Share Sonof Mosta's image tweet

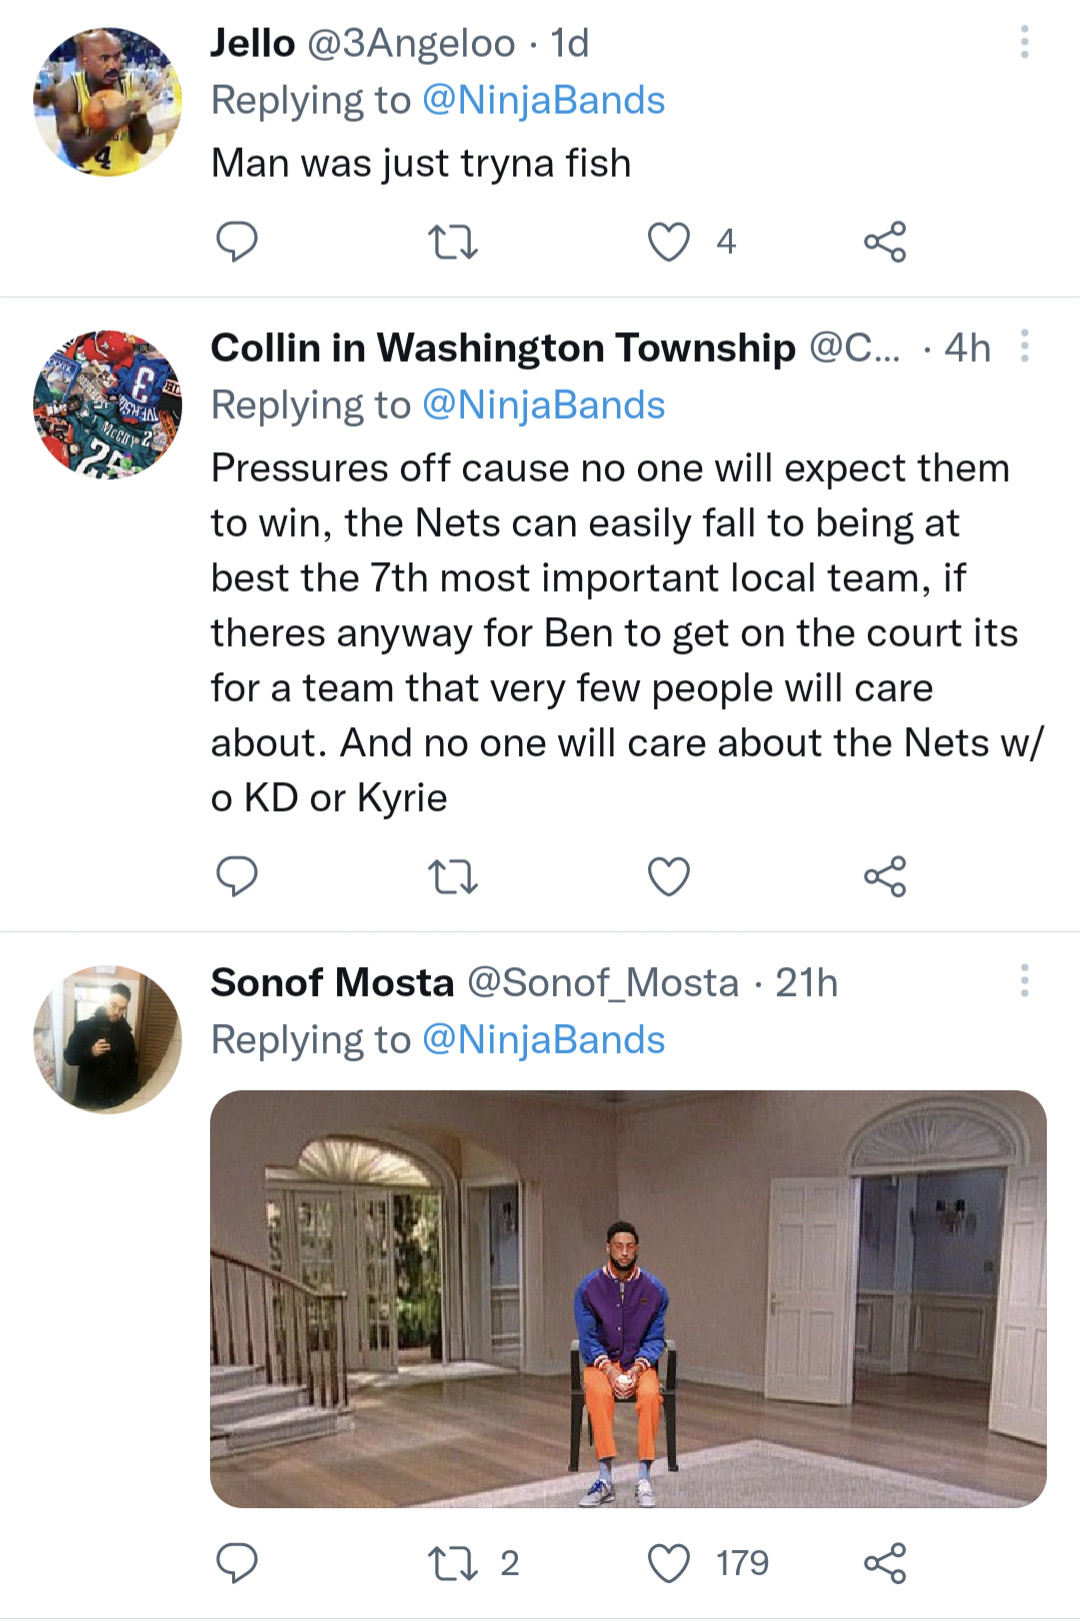[885, 1563]
